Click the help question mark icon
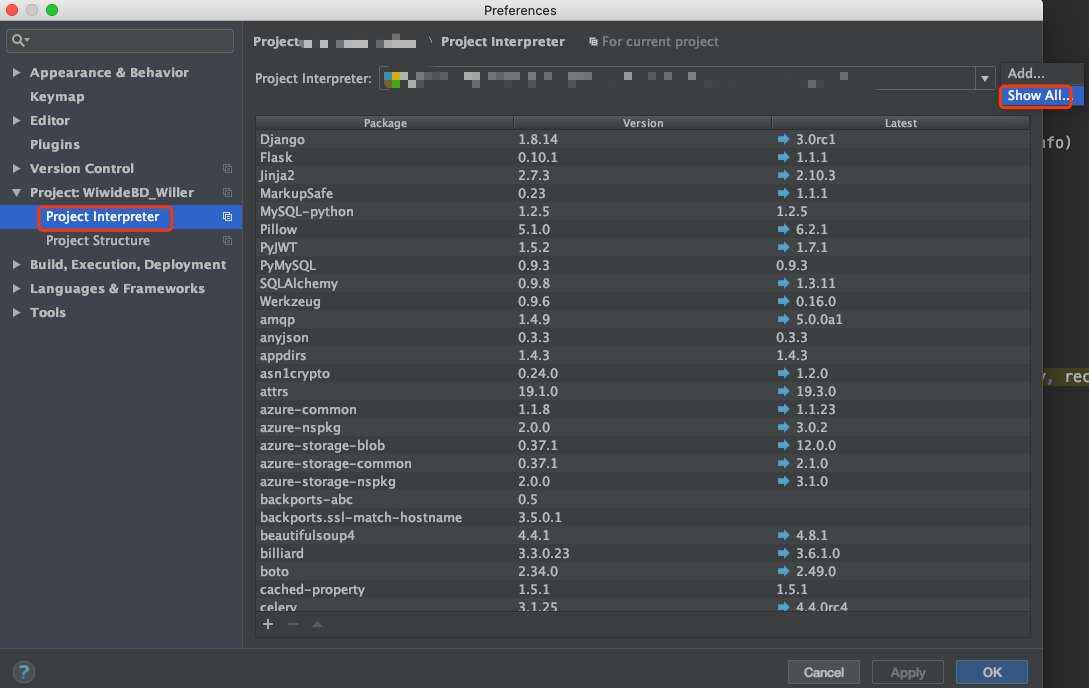The height and width of the screenshot is (688, 1089). pos(22,671)
